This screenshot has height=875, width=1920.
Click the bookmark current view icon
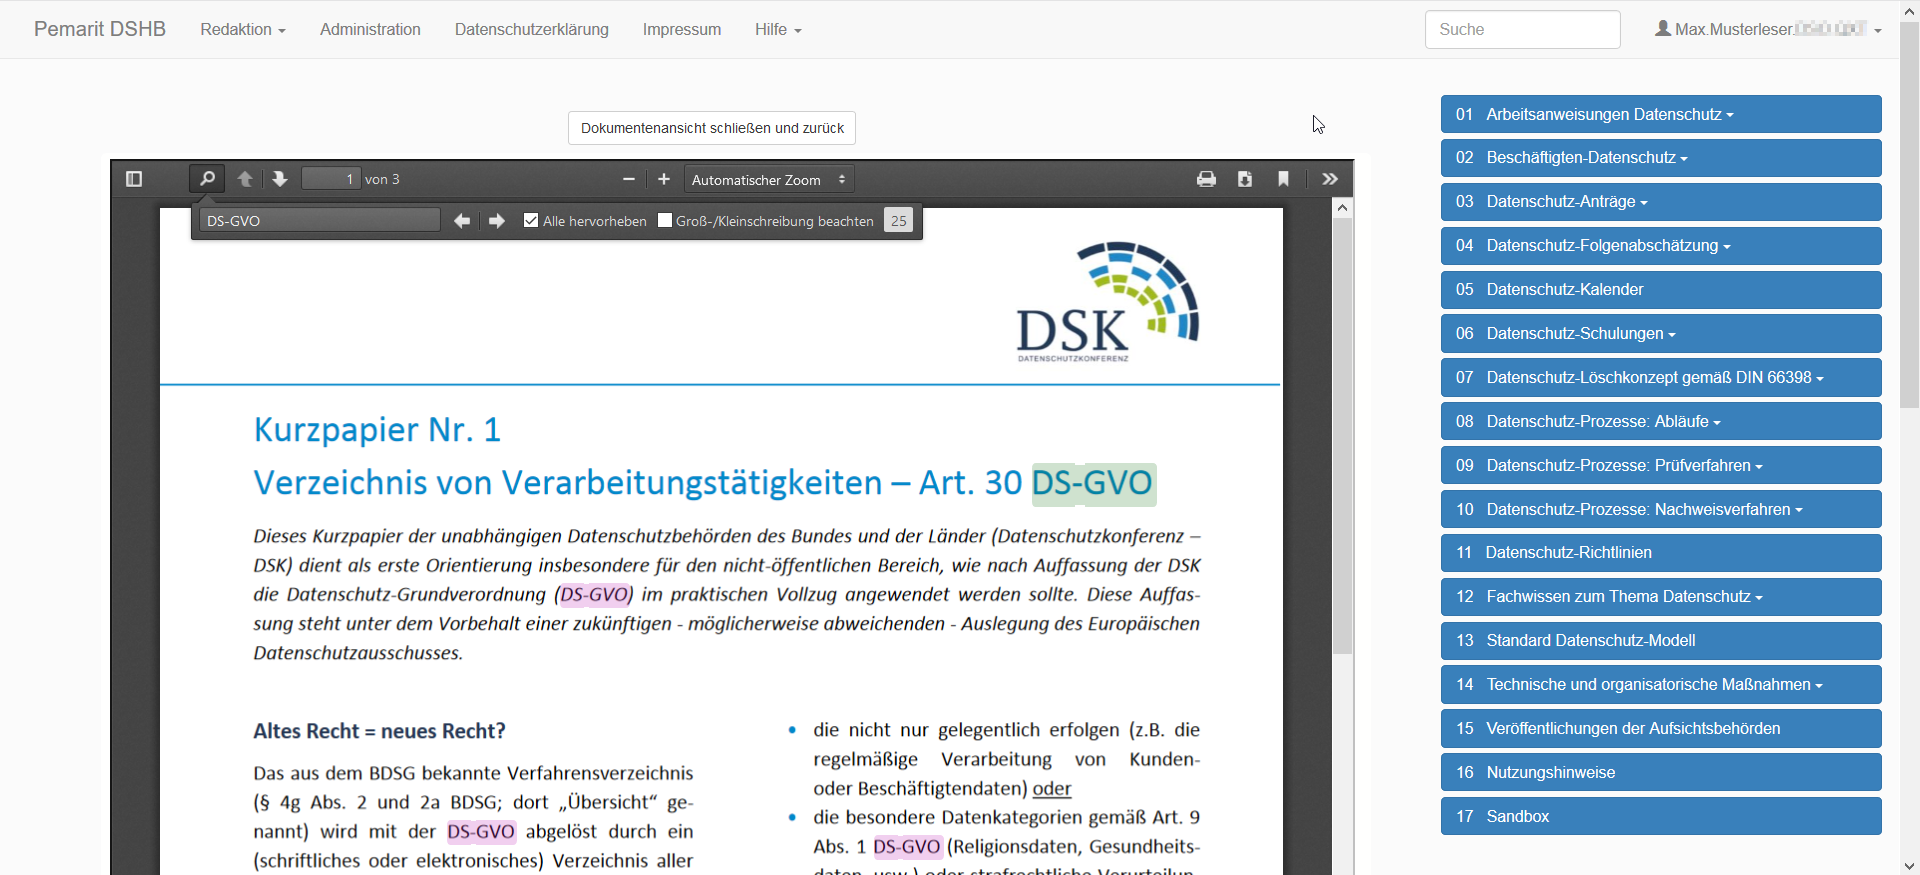pos(1283,179)
